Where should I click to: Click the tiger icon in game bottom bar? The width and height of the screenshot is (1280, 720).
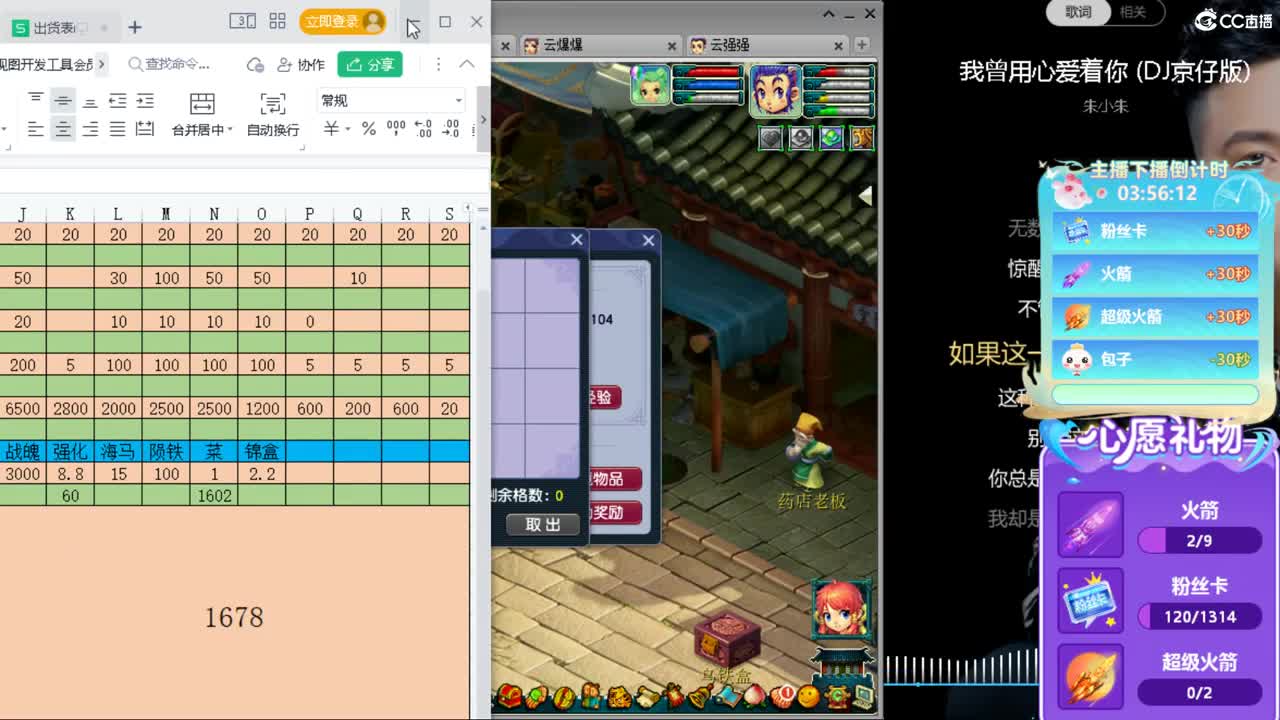pos(619,697)
